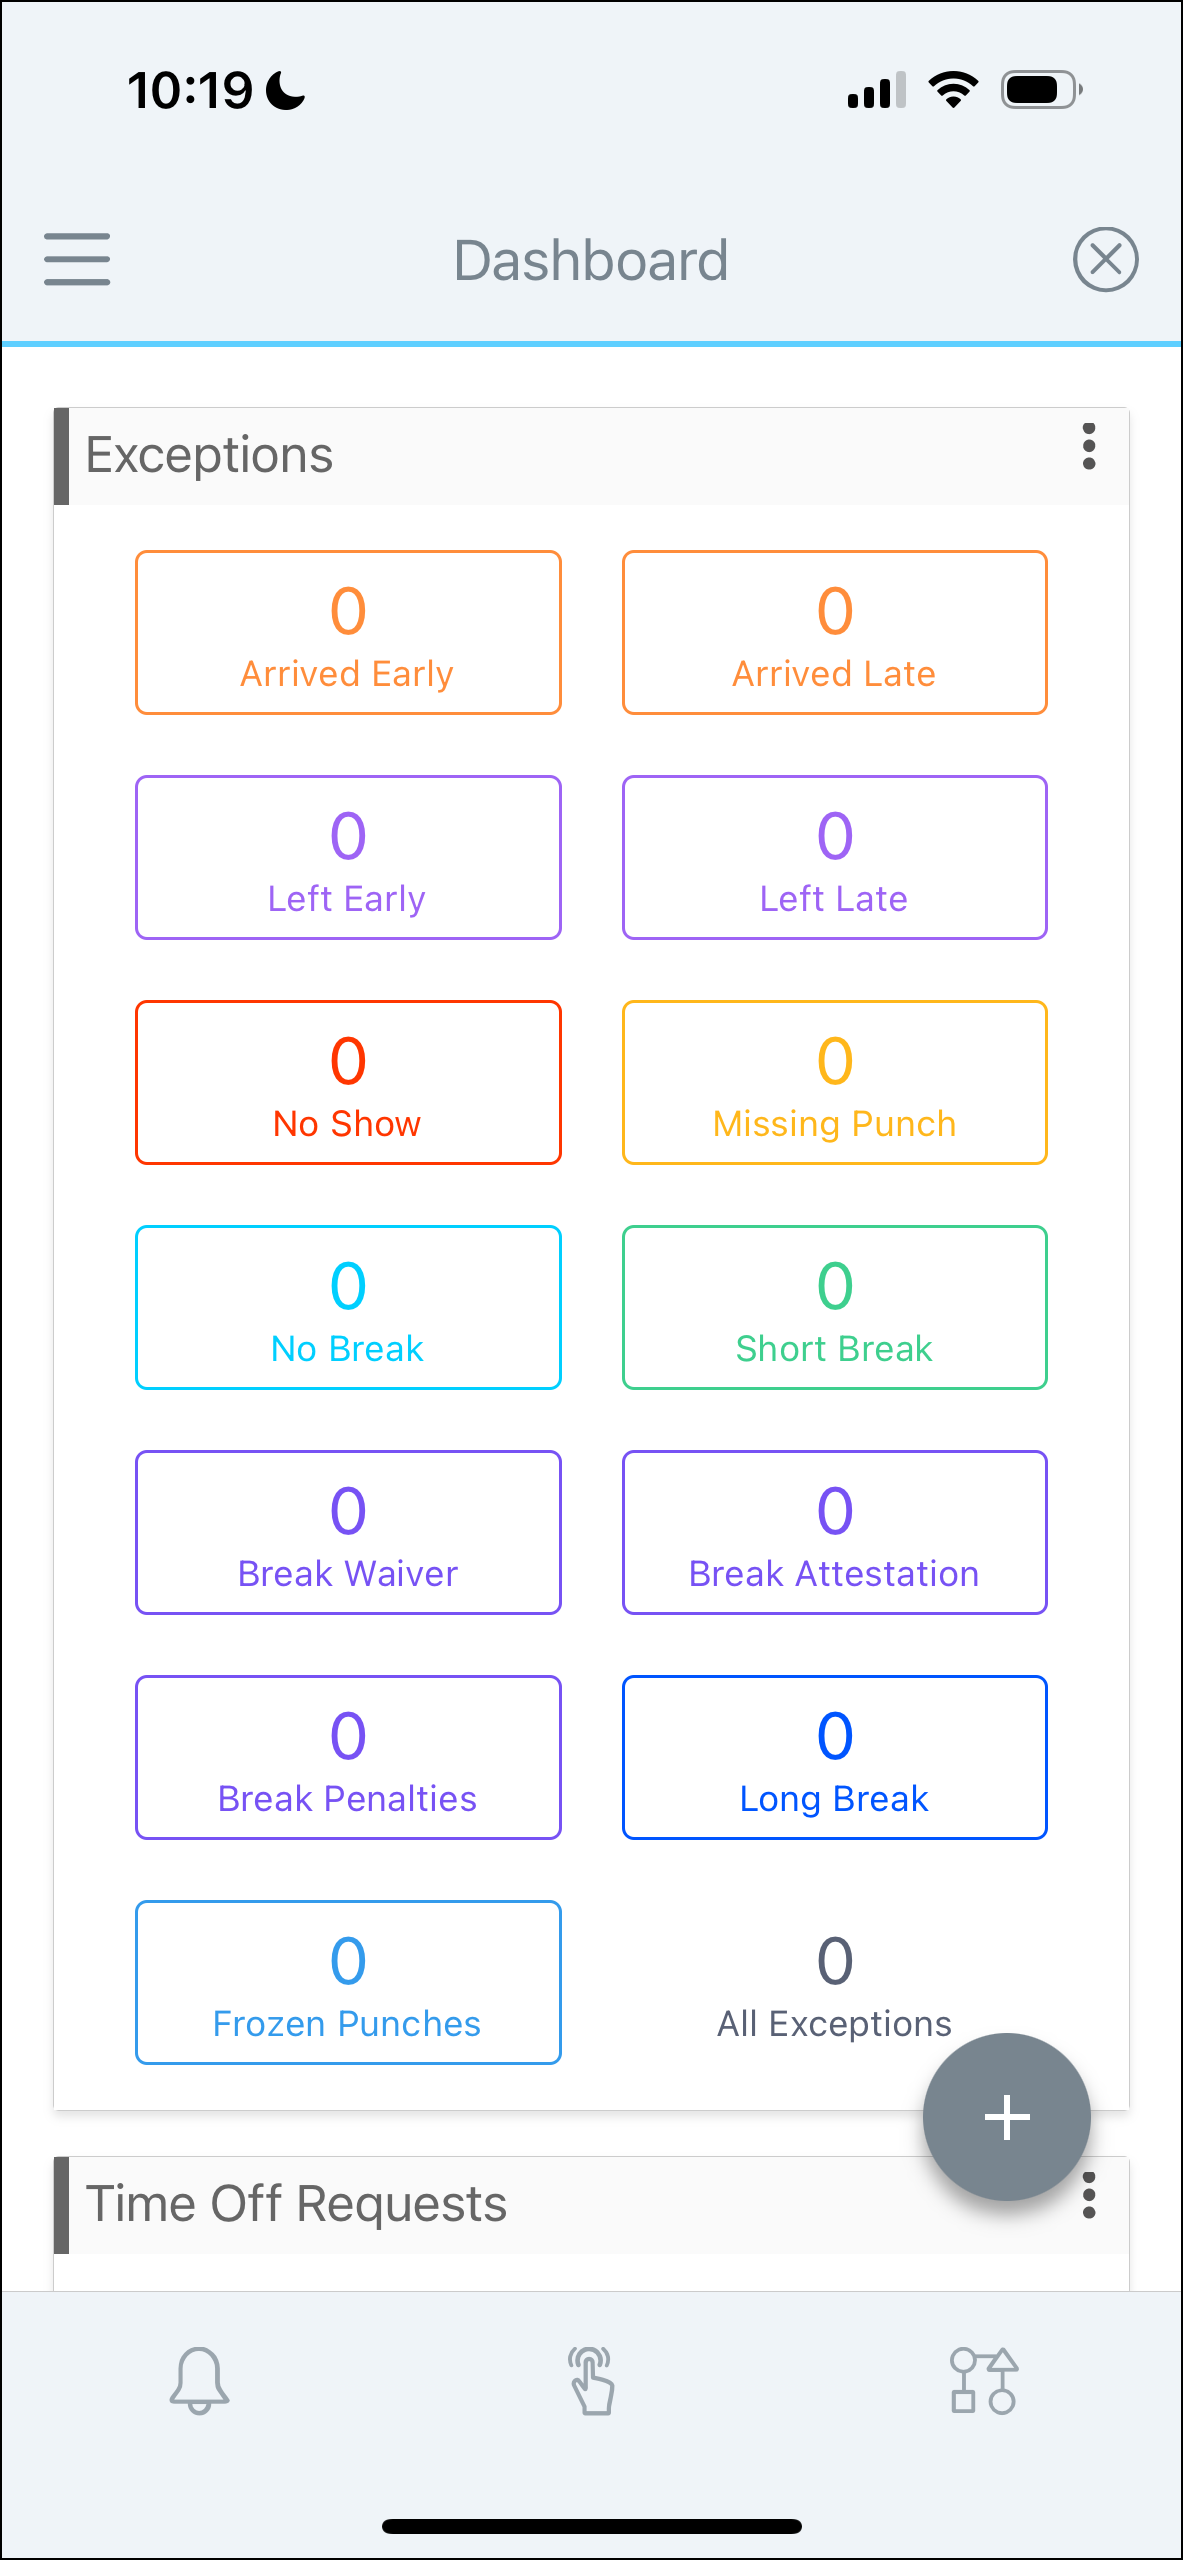Select the Missing Punch tile
The height and width of the screenshot is (2560, 1183).
point(835,1083)
